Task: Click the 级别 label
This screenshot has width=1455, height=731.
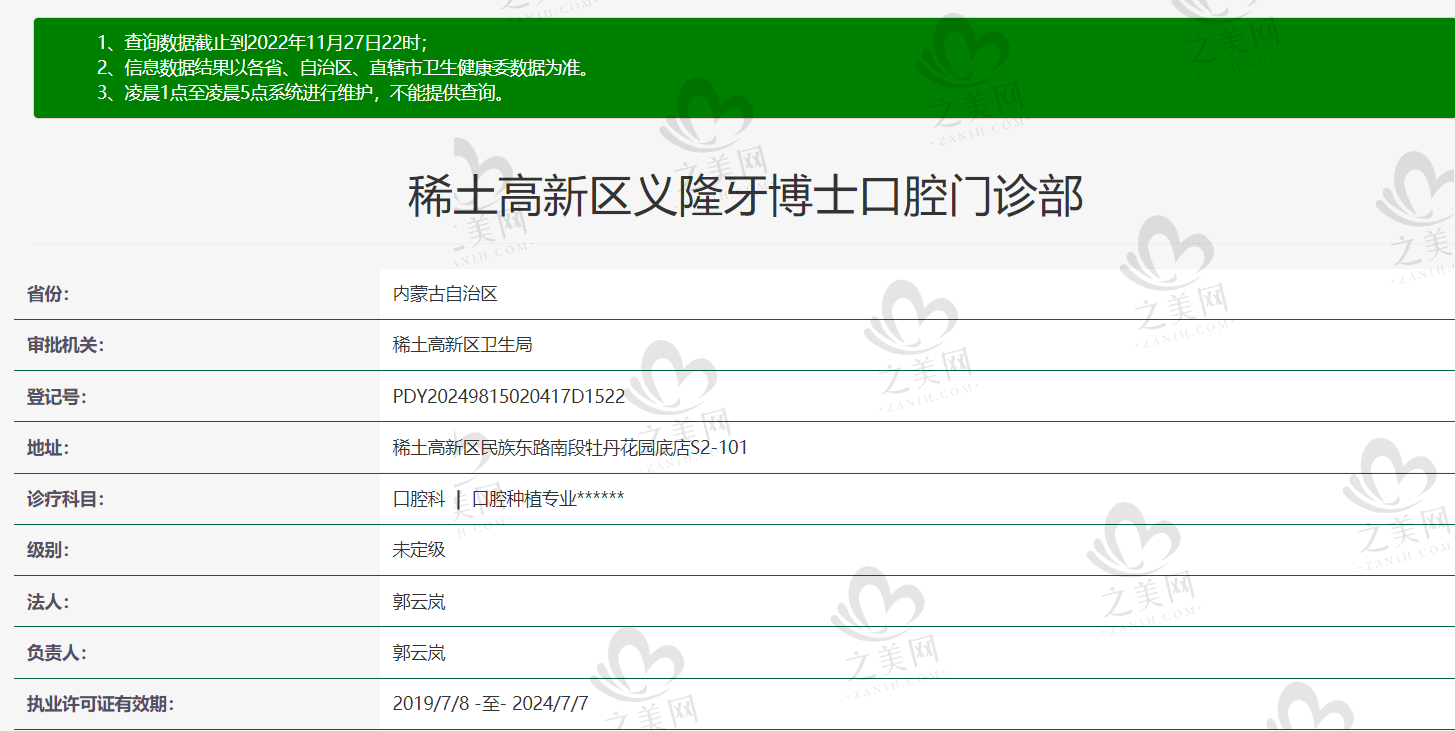Action: pyautogui.click(x=48, y=550)
